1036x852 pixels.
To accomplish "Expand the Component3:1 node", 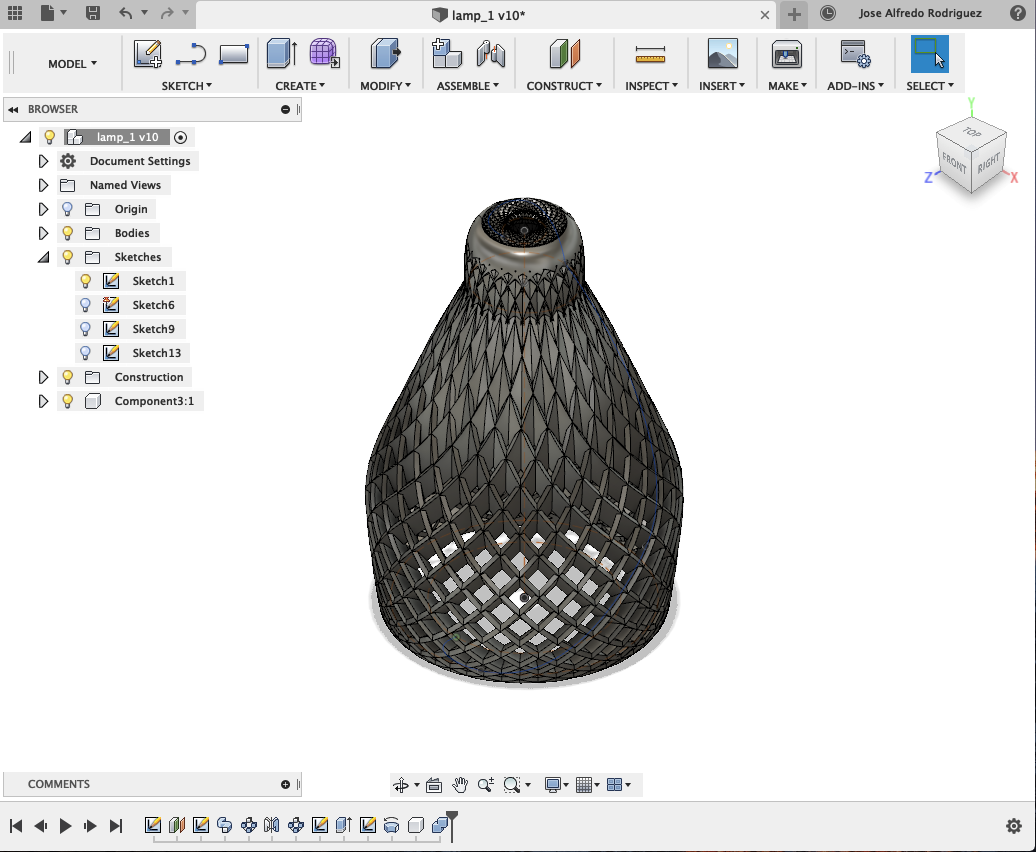I will point(43,401).
